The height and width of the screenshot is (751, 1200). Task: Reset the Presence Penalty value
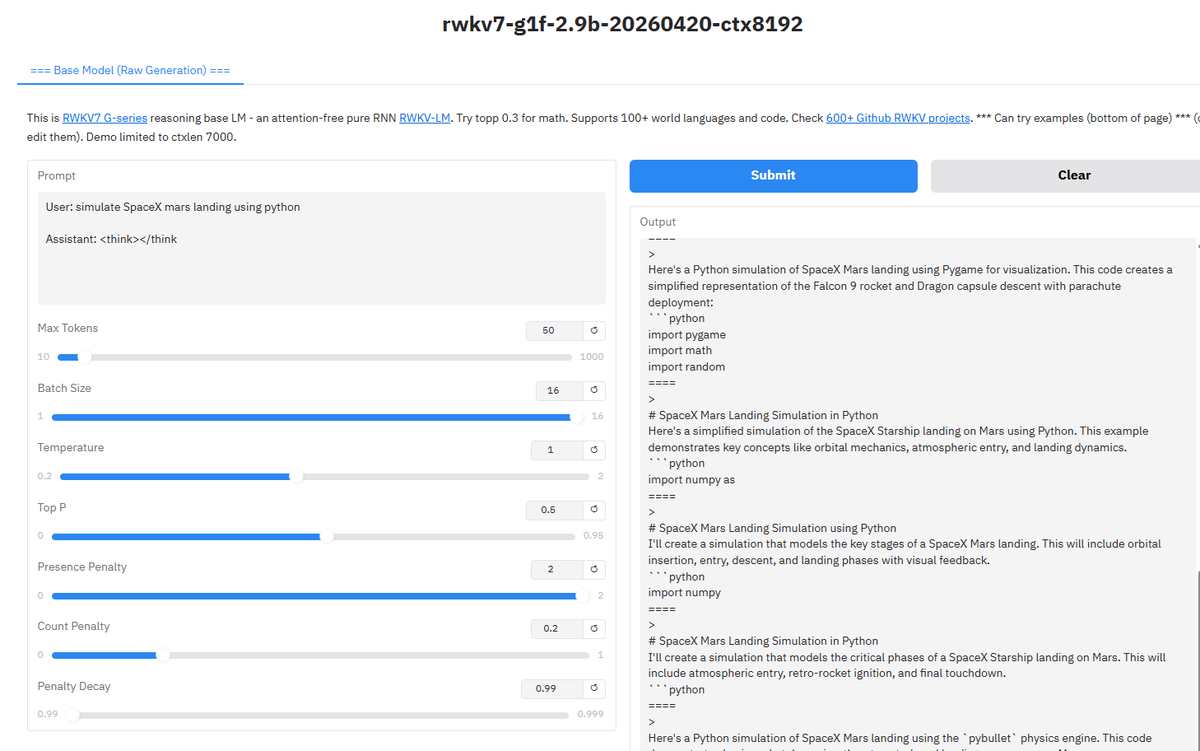tap(594, 569)
